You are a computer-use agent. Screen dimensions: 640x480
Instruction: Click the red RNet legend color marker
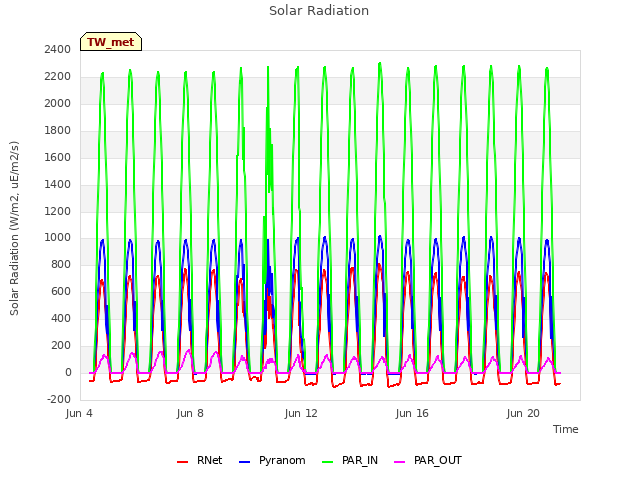[x=182, y=462]
